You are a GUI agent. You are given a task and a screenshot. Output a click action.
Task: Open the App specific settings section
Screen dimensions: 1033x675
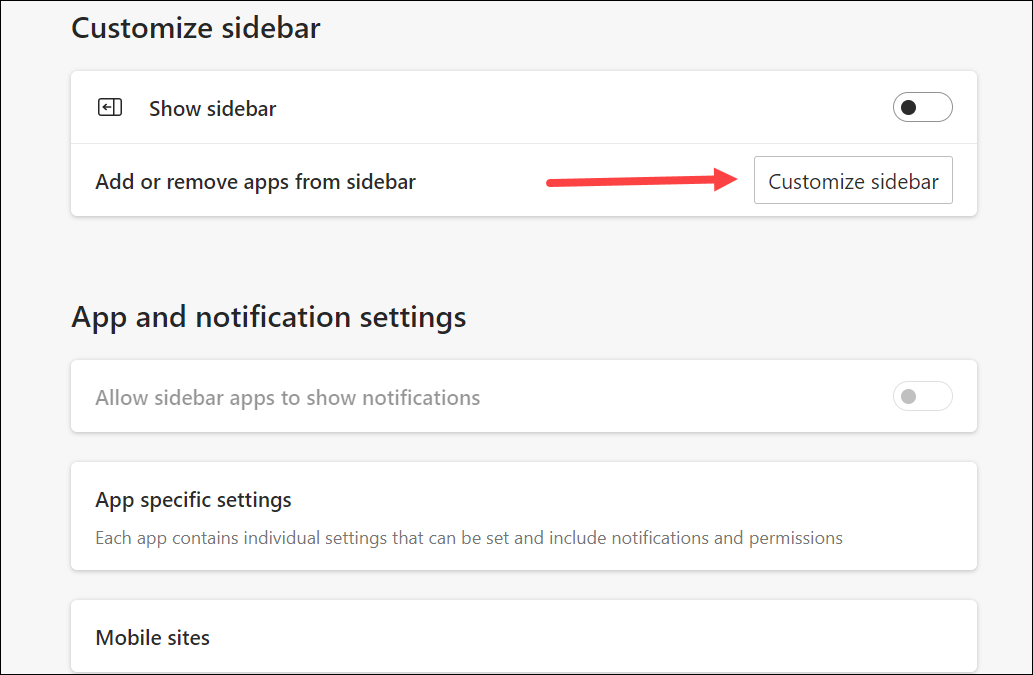524,516
